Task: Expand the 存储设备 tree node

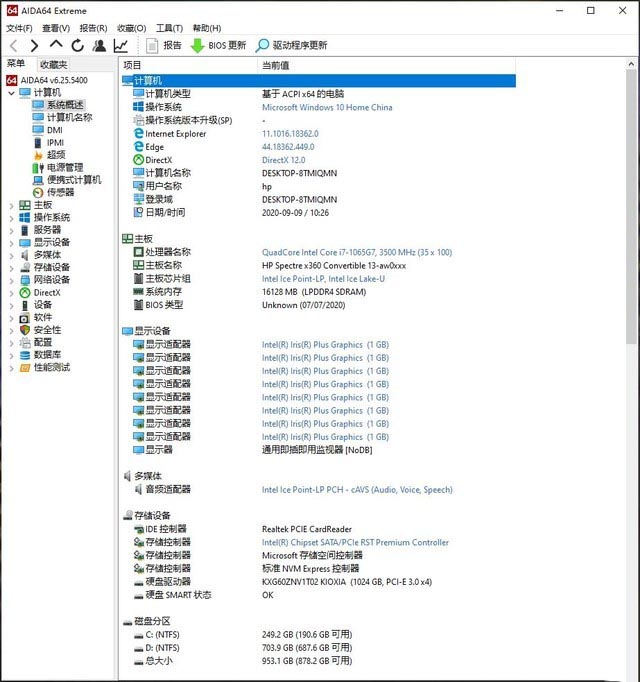Action: [x=12, y=267]
